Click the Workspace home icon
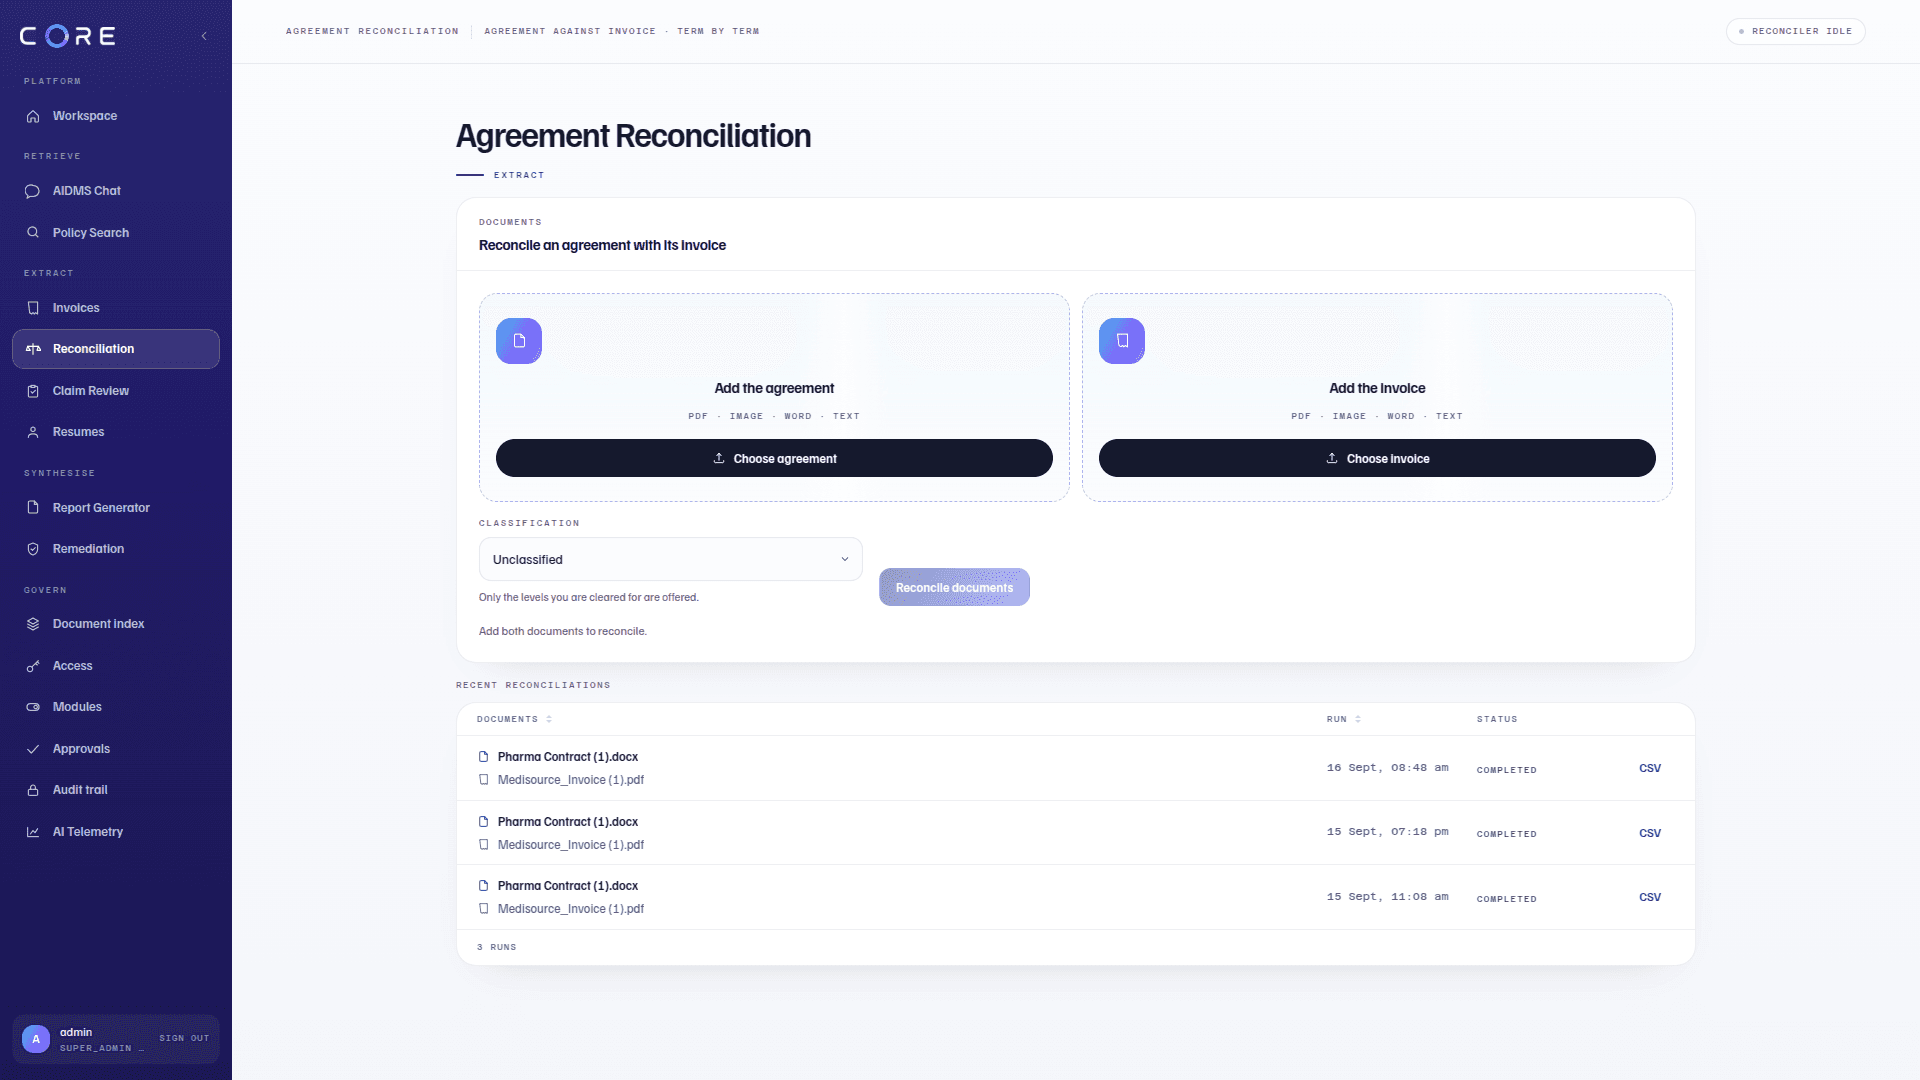This screenshot has height=1080, width=1920. click(33, 116)
